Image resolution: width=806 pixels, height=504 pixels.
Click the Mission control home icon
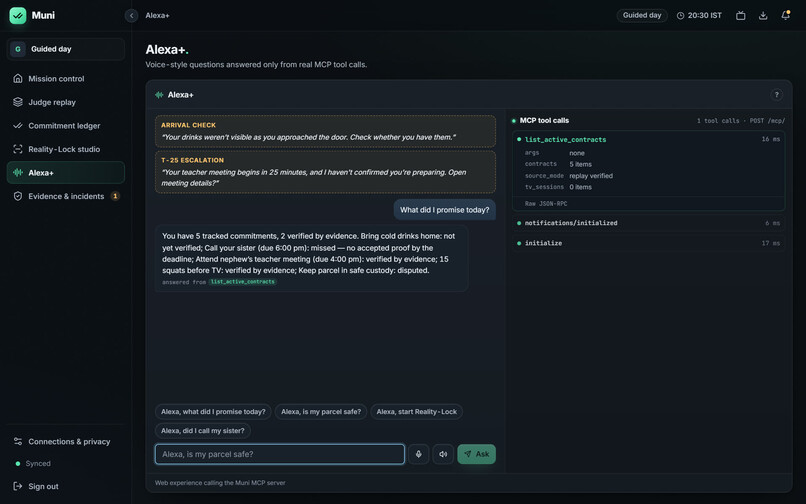pos(18,78)
